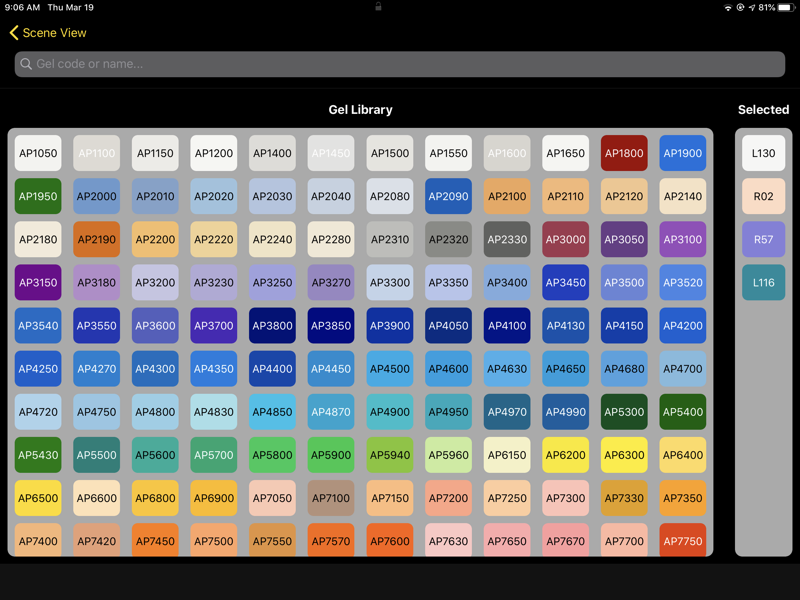Tap the magnifying glass search icon
The height and width of the screenshot is (600, 800).
[26, 64]
